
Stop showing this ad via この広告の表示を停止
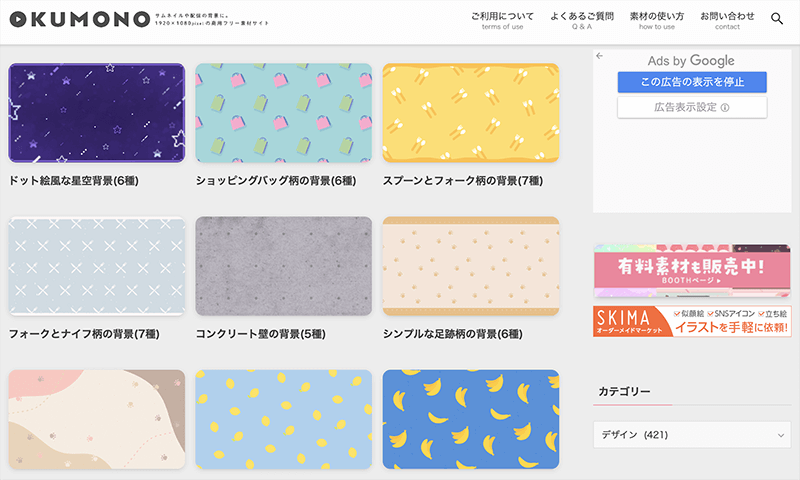(x=692, y=82)
